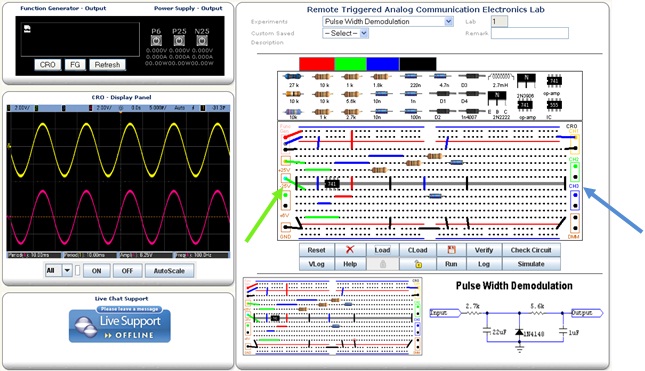
Task: Expand the Custom Saved Select dropdown
Action: pos(345,33)
